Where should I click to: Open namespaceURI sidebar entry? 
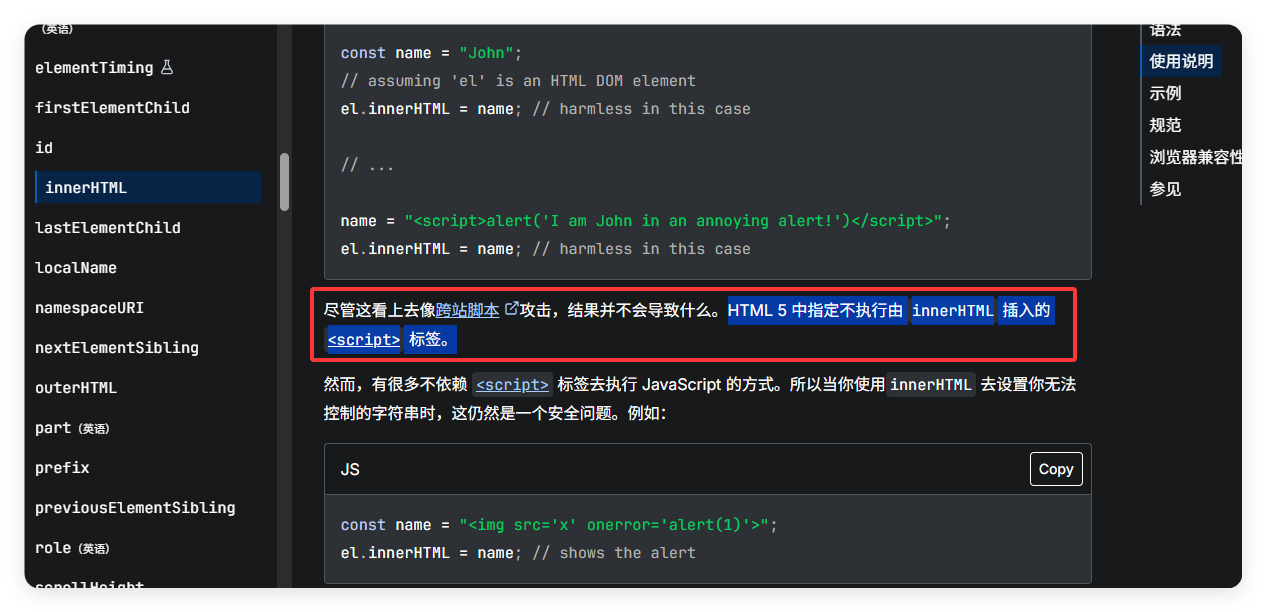pos(90,308)
